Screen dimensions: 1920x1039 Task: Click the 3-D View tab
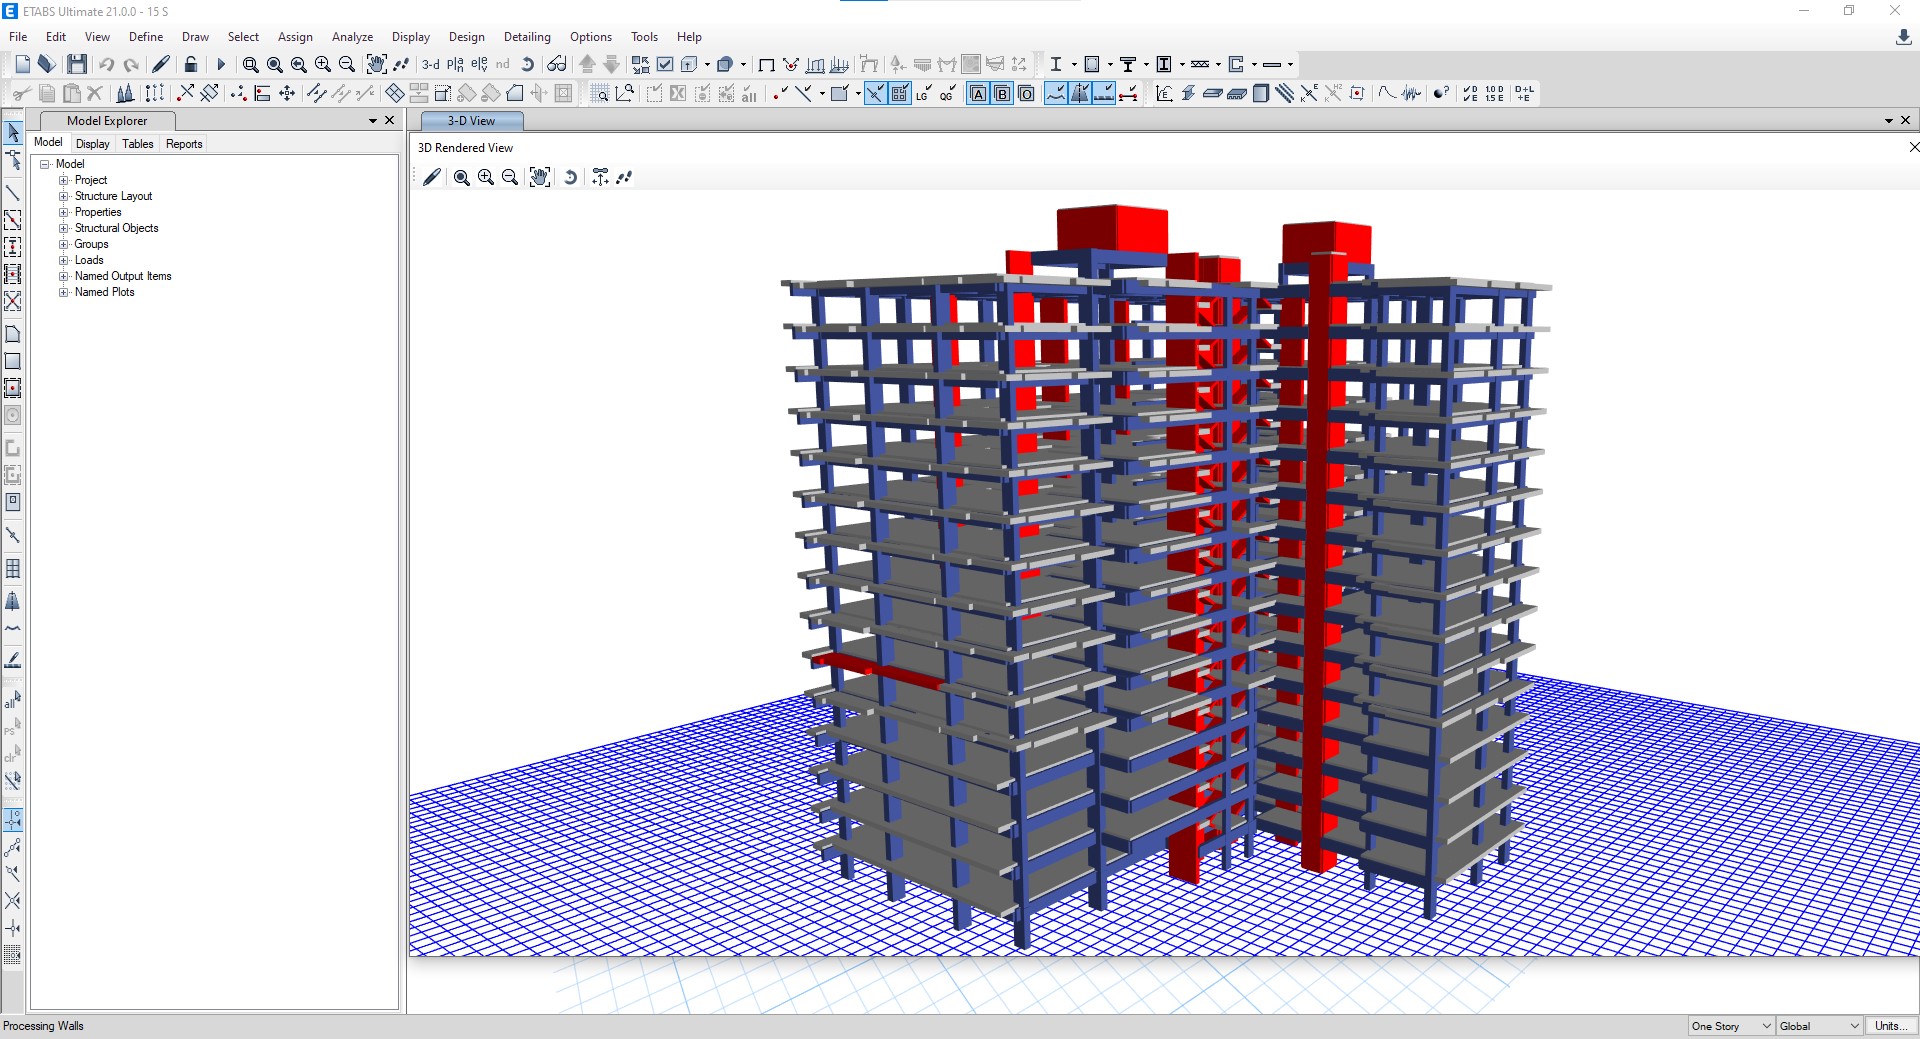pos(471,121)
